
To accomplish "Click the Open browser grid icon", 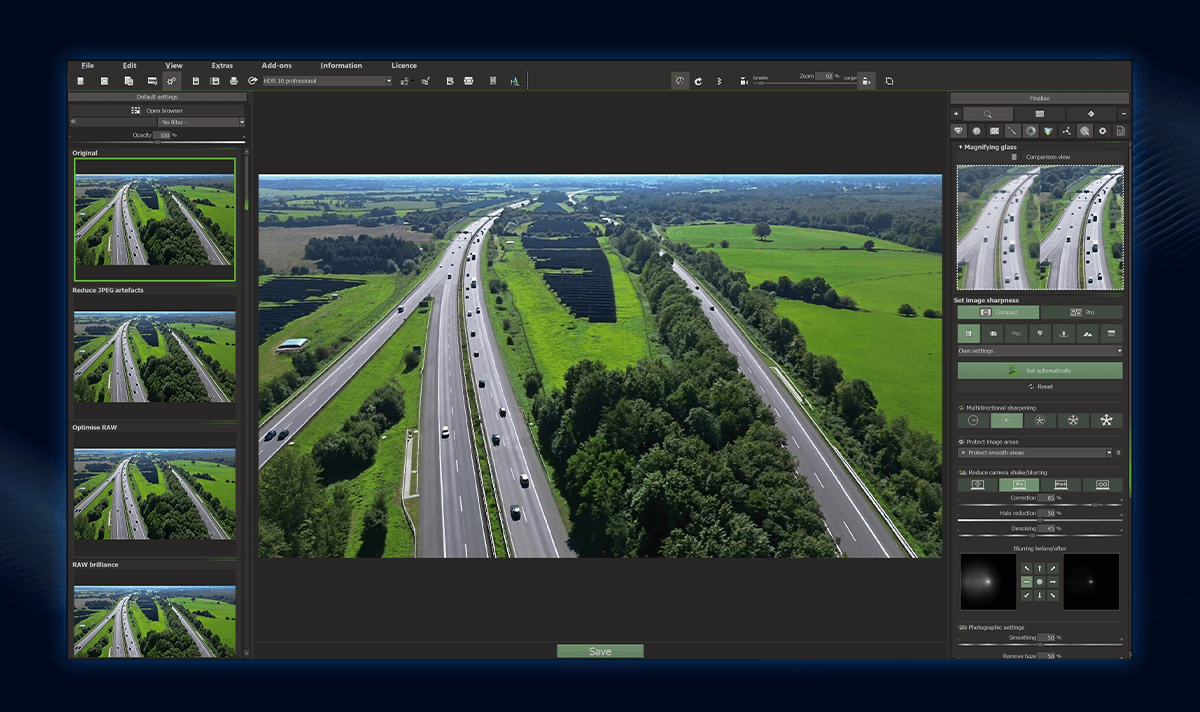I will coord(136,110).
